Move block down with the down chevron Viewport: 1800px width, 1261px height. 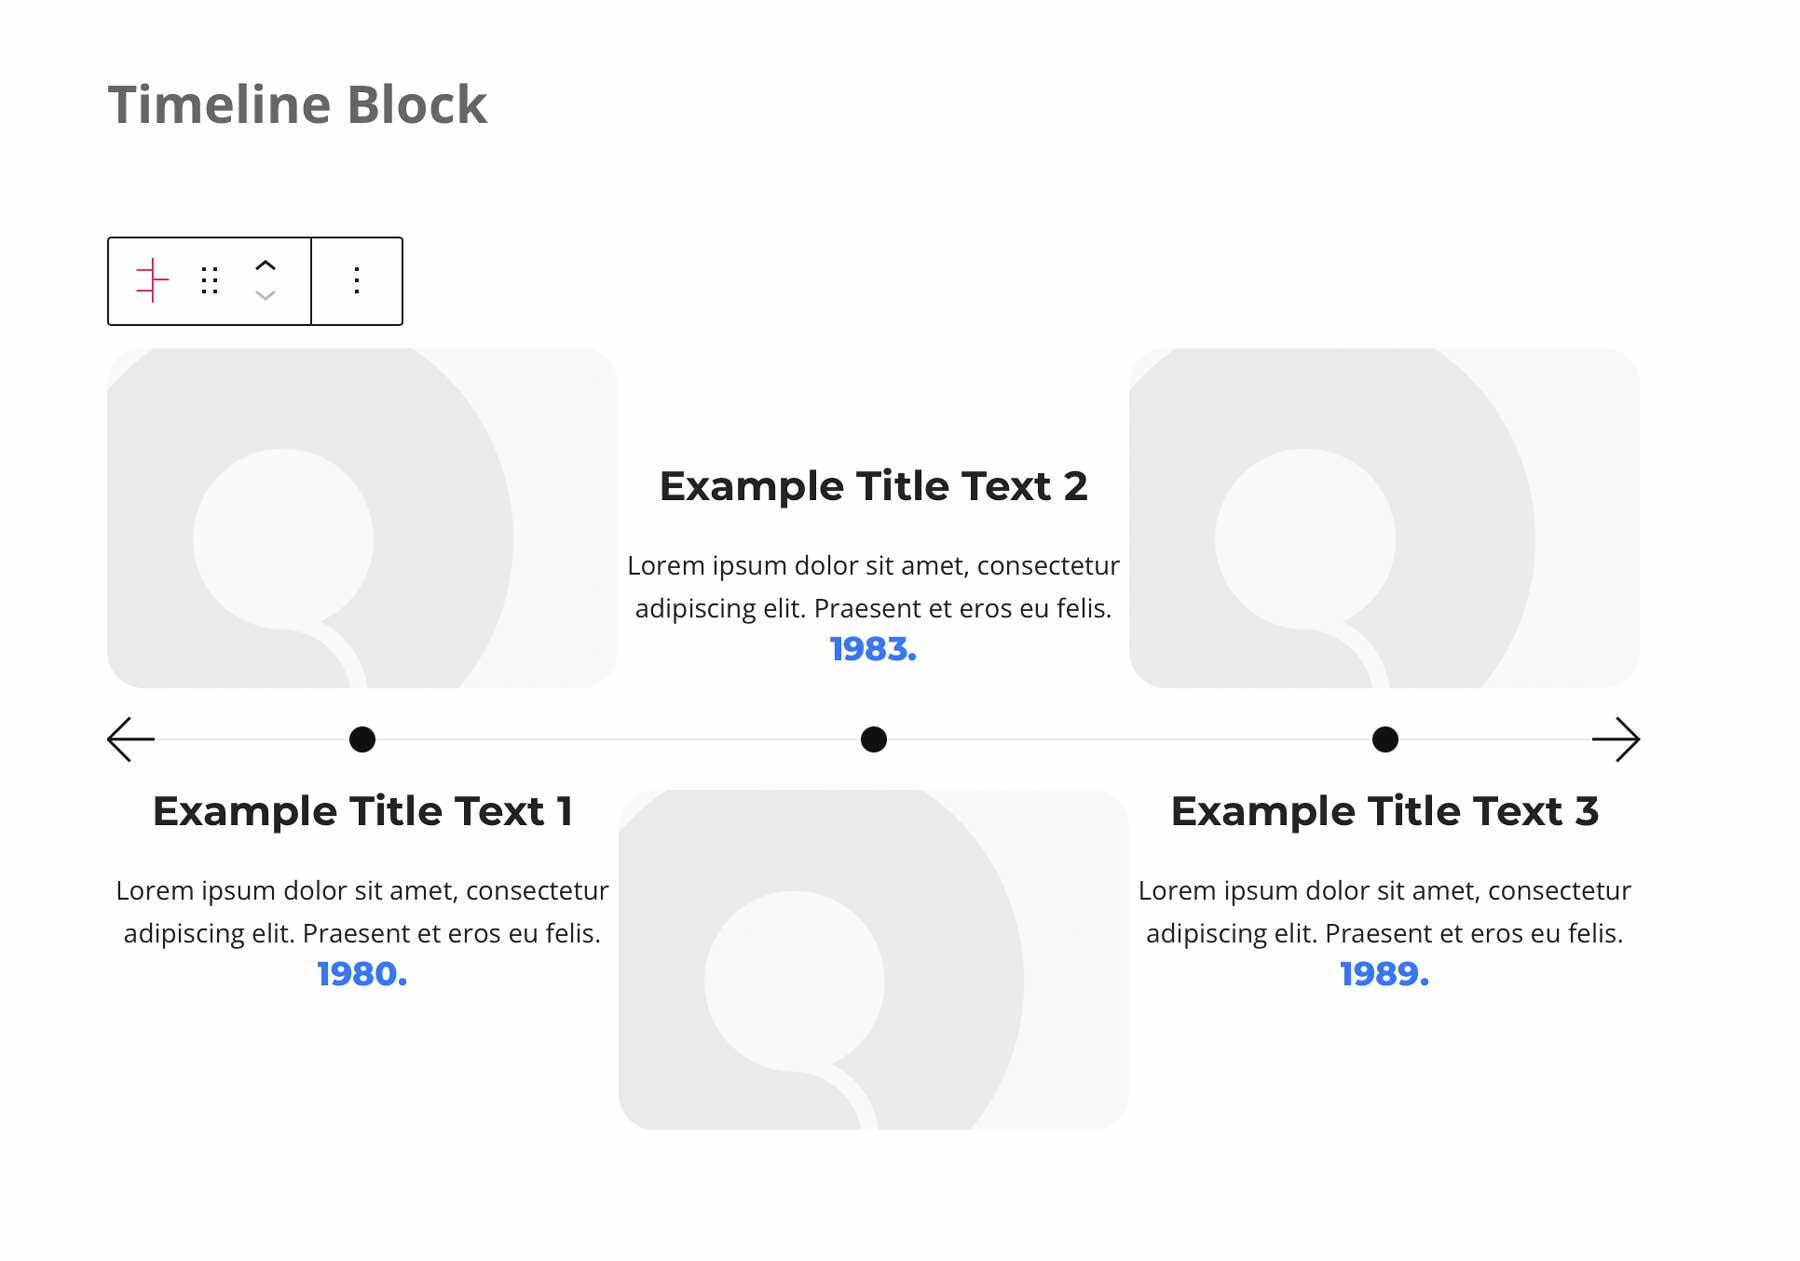[x=265, y=296]
